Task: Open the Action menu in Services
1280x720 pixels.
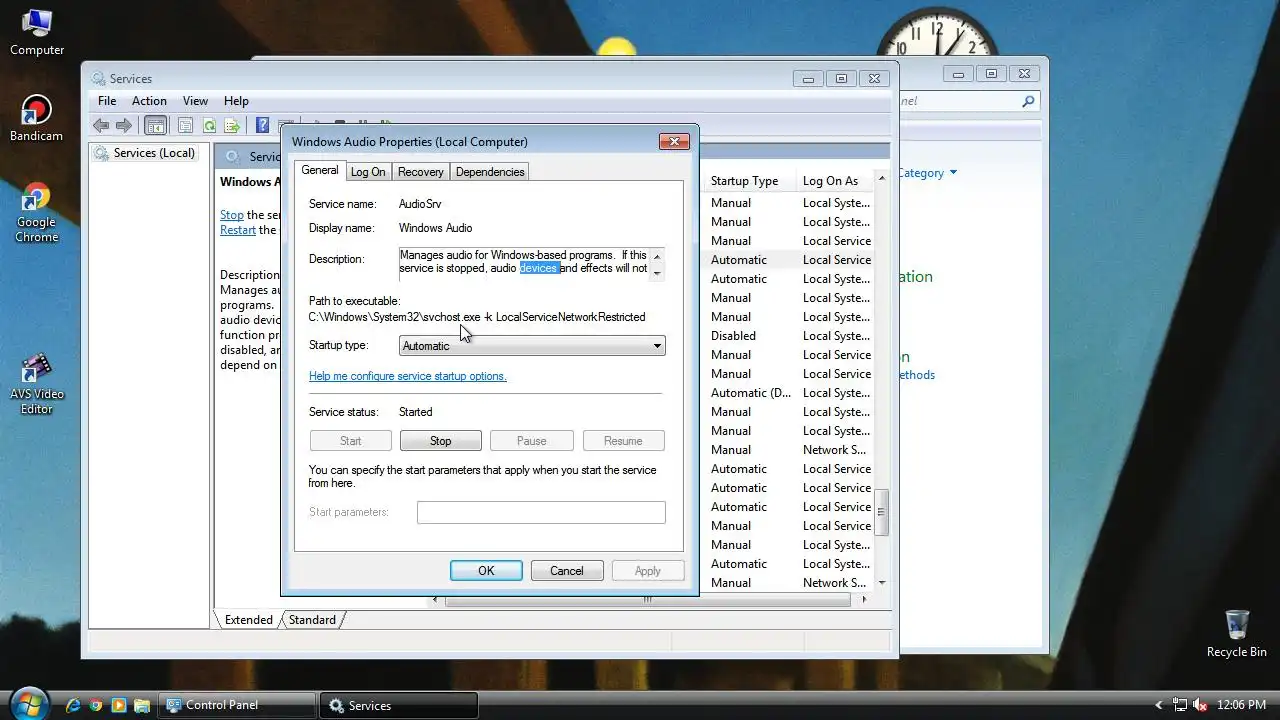Action: (149, 101)
